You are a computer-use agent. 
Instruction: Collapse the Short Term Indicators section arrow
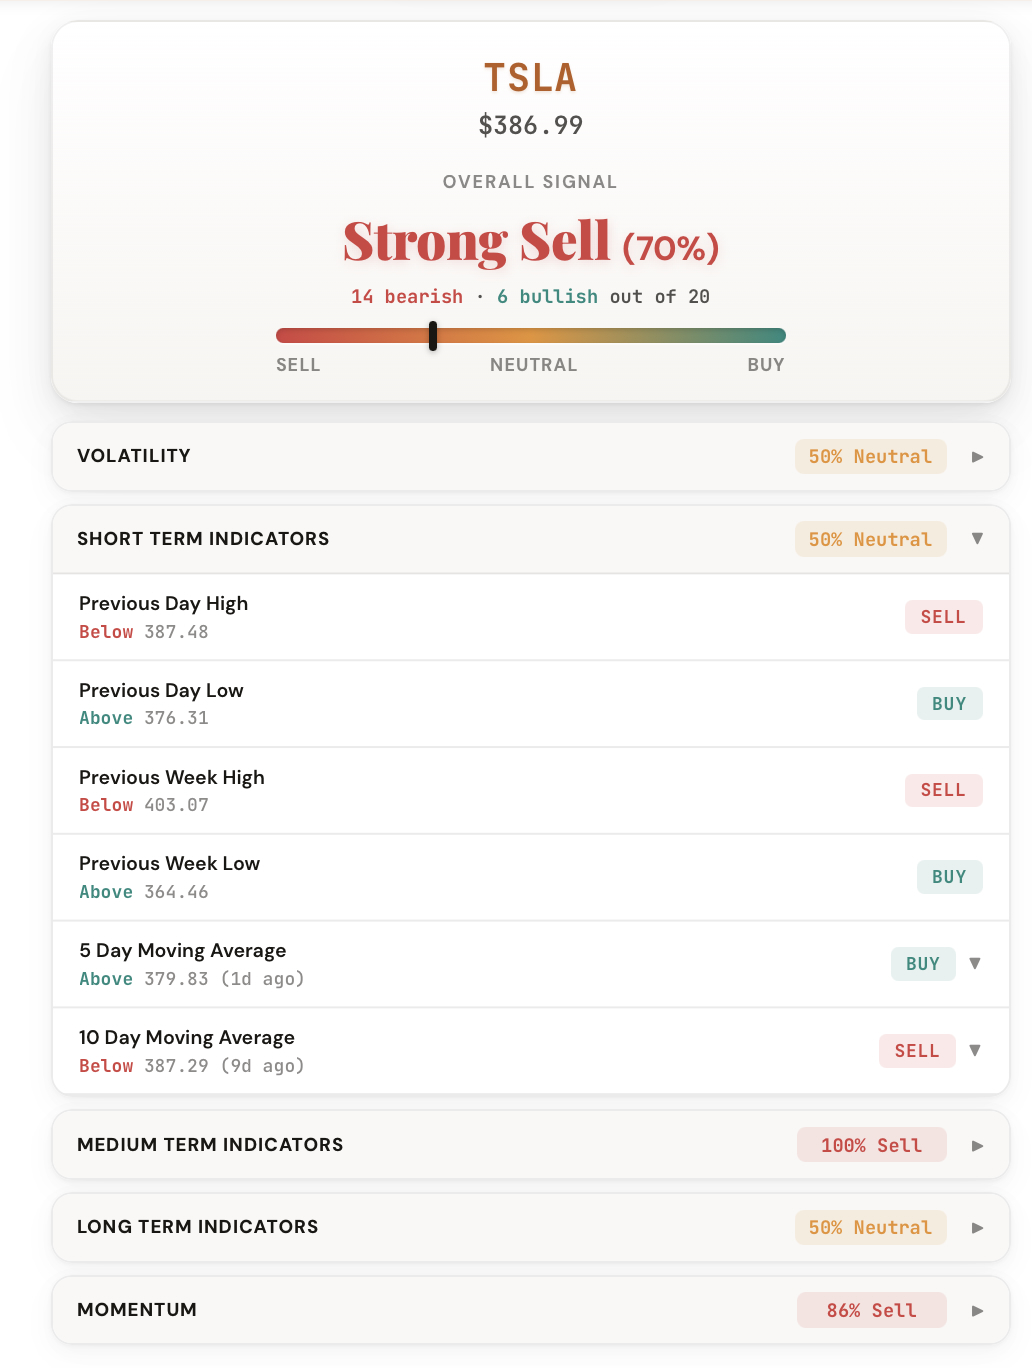977,539
